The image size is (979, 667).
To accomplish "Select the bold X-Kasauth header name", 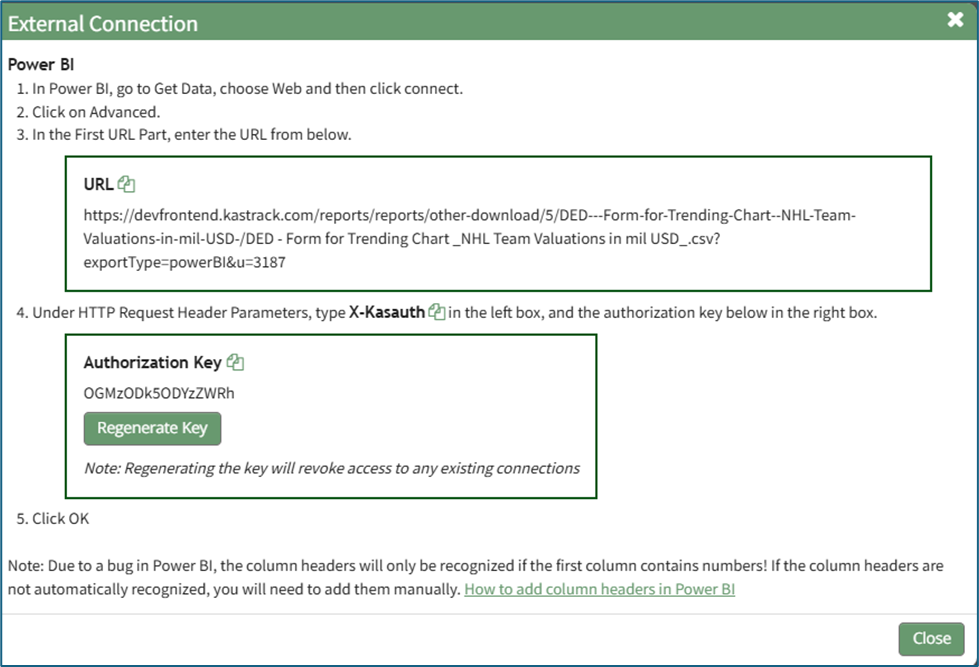I will click(386, 312).
